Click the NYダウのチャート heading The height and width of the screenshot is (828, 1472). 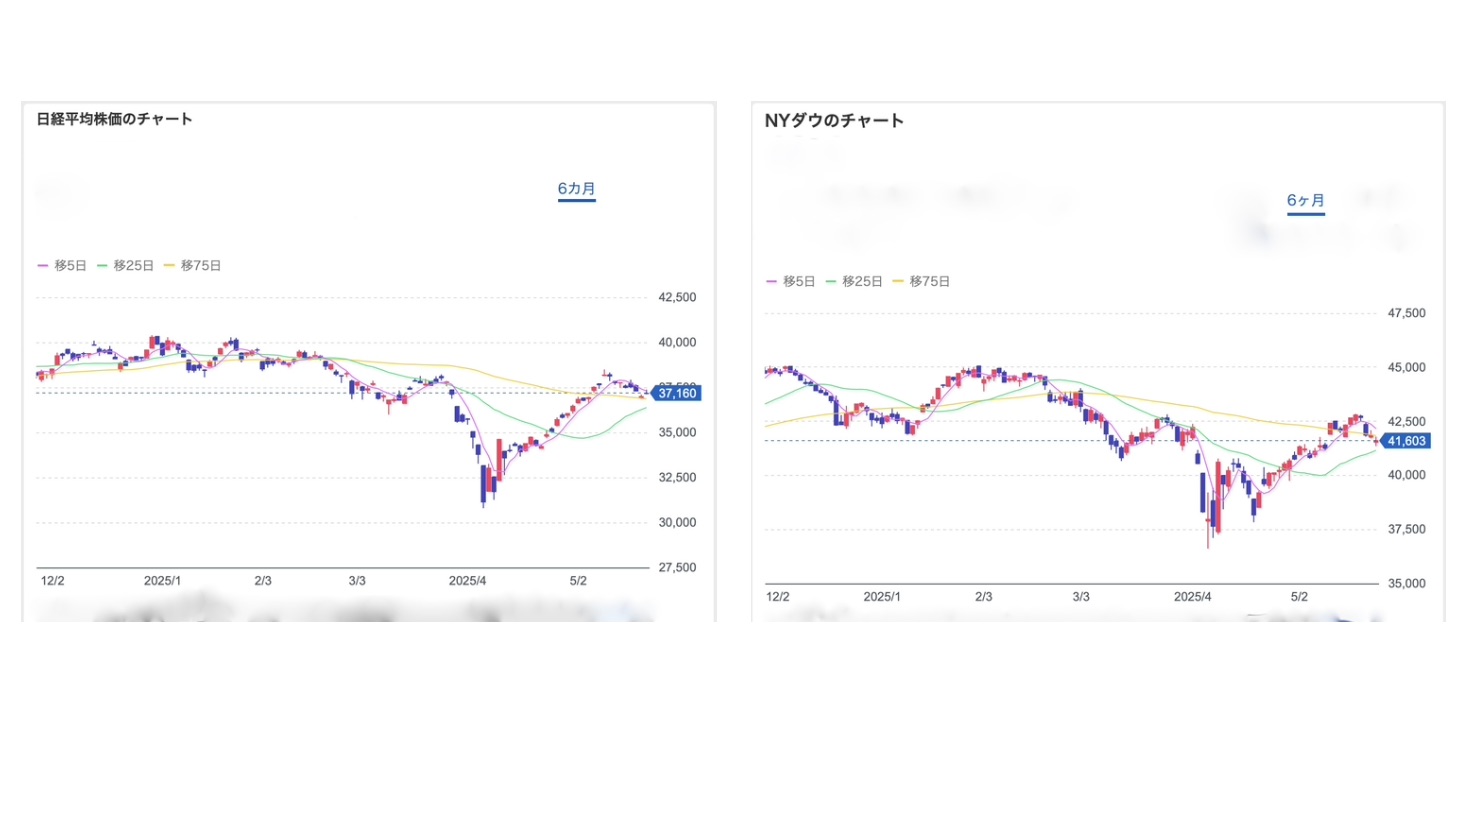tap(834, 121)
